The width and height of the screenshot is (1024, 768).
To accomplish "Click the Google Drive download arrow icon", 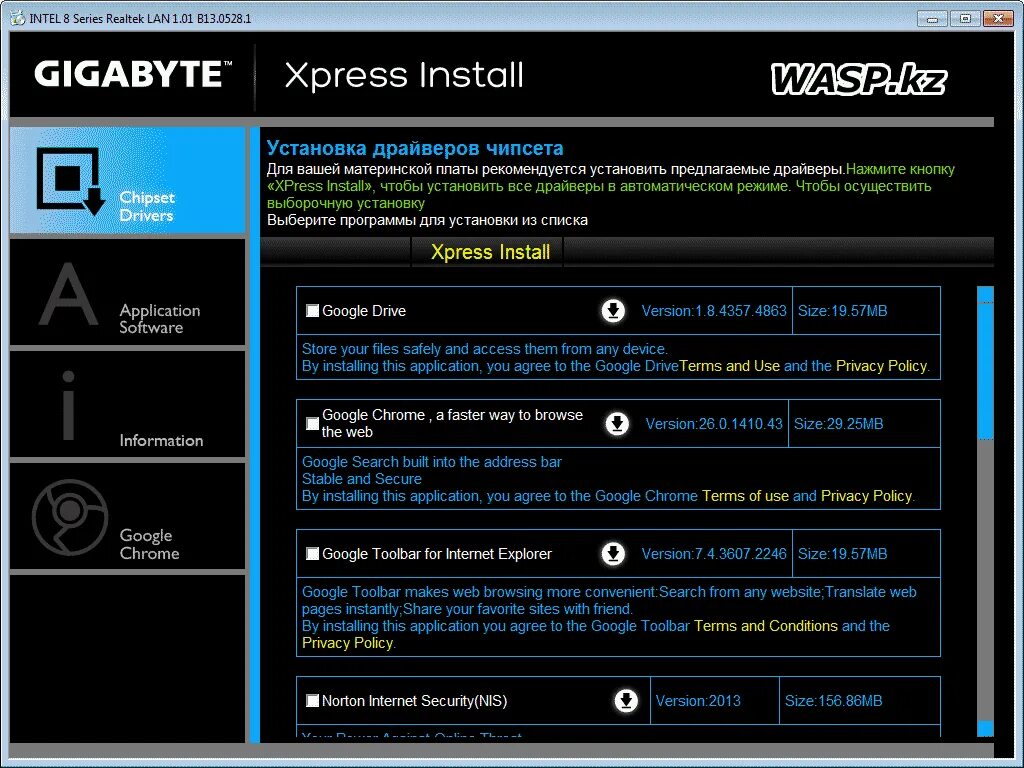I will (613, 311).
